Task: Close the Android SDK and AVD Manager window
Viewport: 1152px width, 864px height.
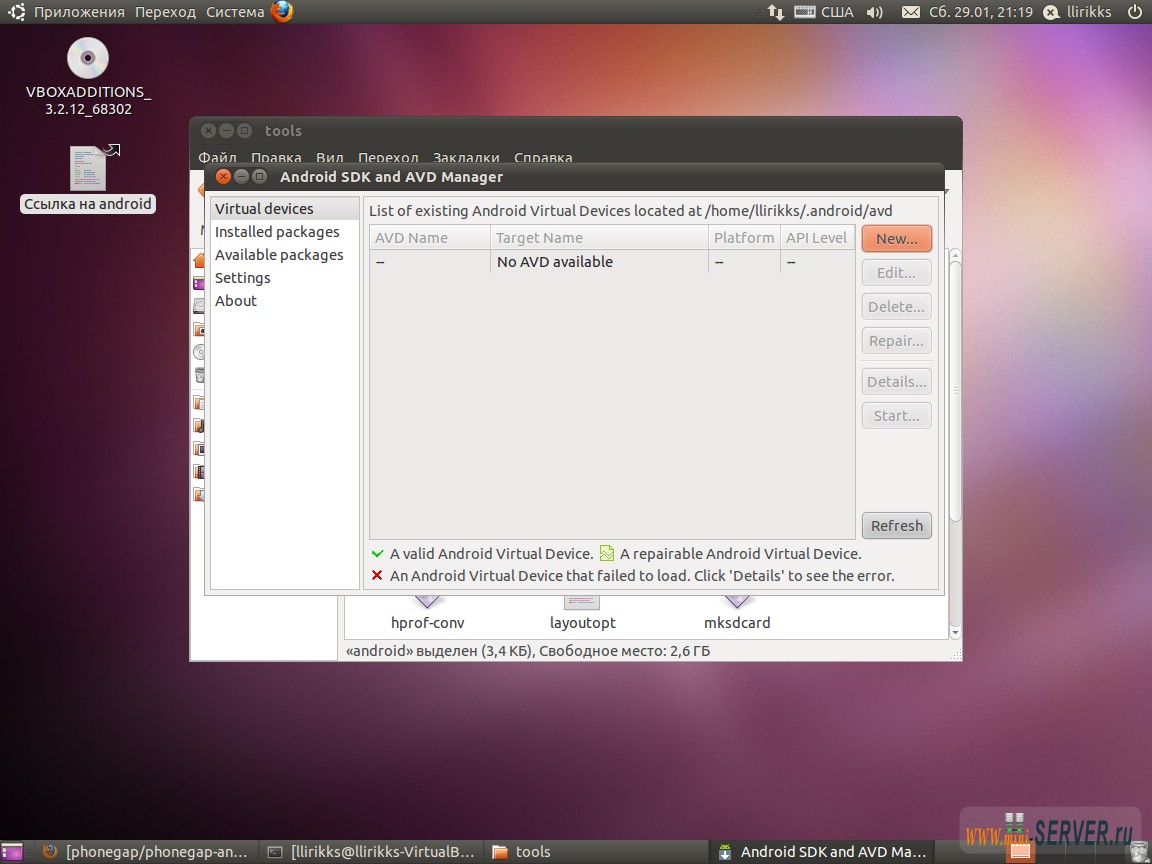Action: (x=223, y=176)
